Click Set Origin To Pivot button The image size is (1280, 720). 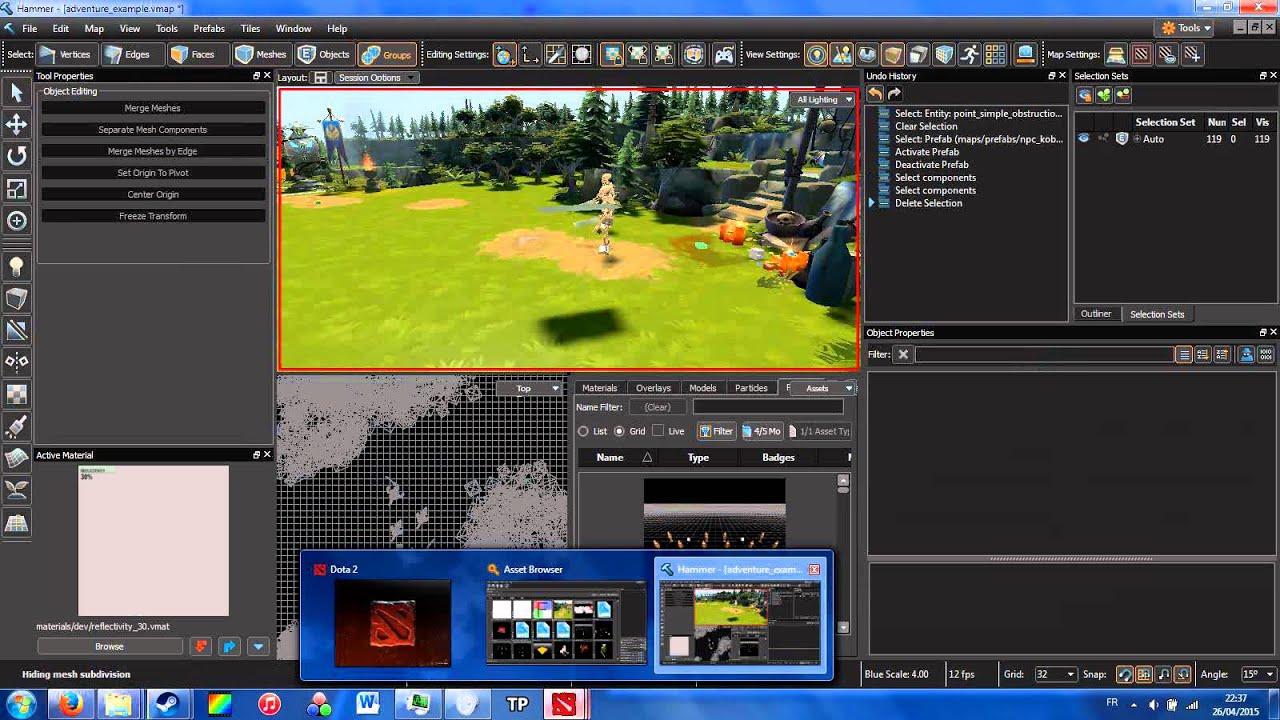(153, 173)
